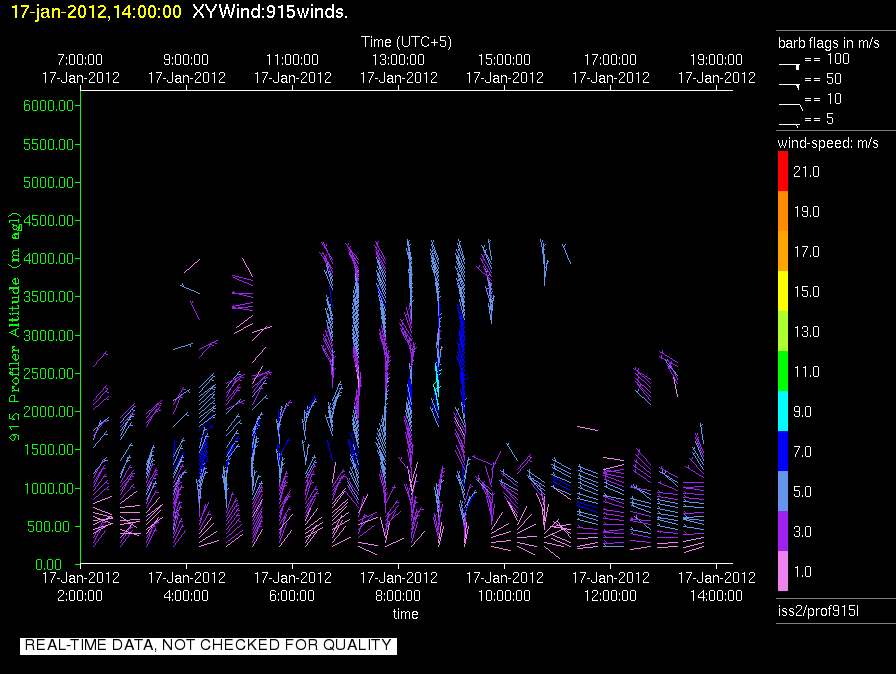Click the '1000.00' altitude tick label
Screen dimensions: 896x674
coord(48,488)
